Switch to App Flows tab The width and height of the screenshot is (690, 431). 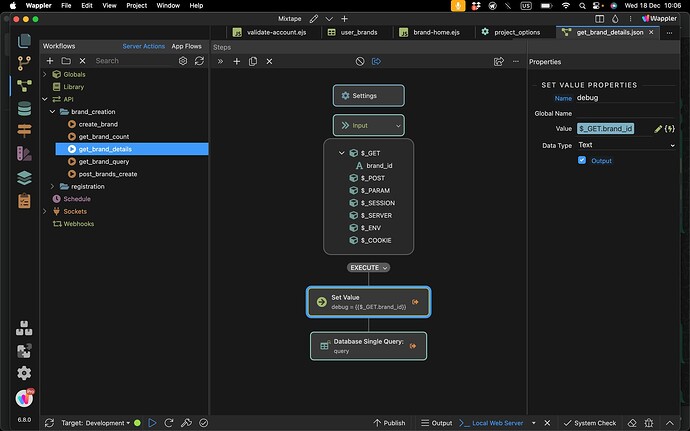tap(187, 46)
